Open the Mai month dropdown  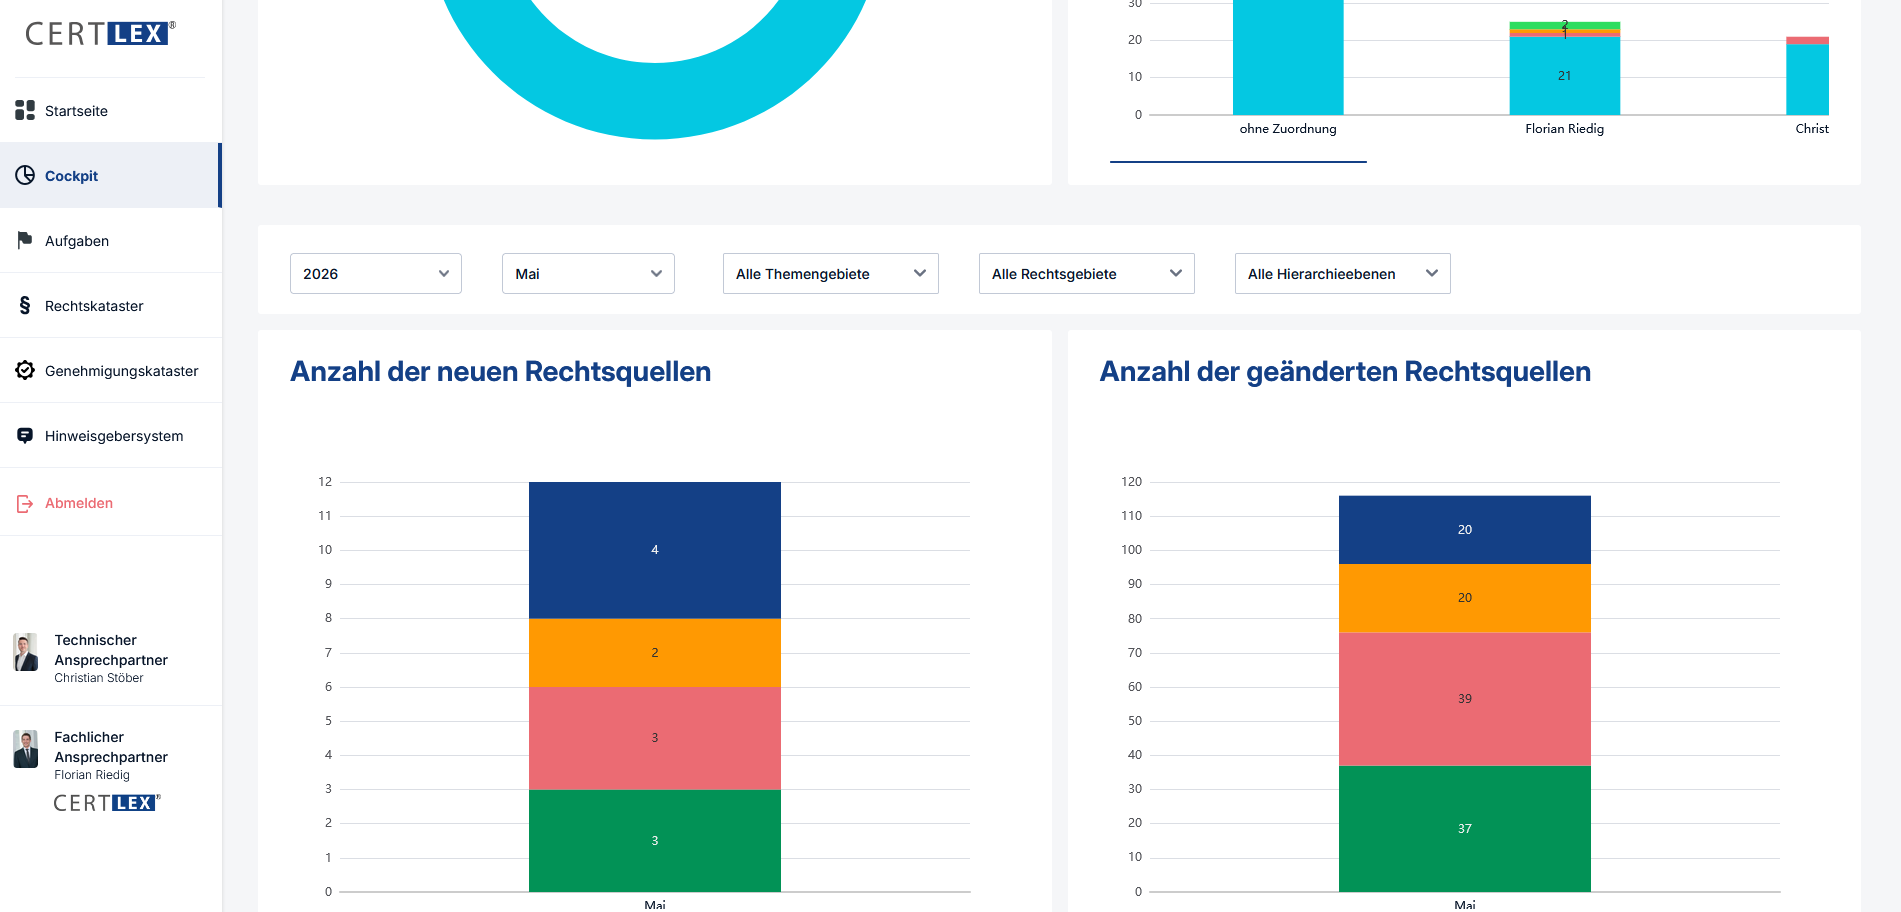click(588, 273)
